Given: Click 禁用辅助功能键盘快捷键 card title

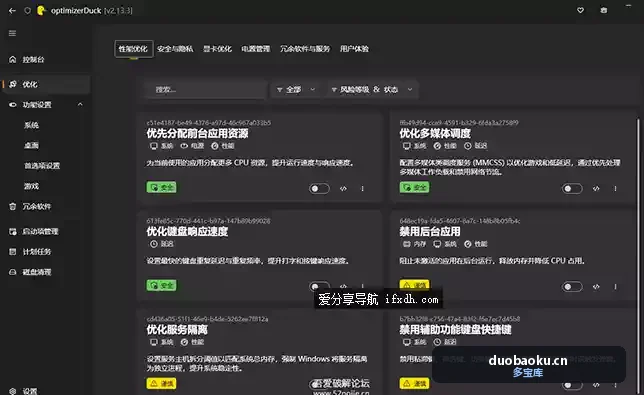Looking at the screenshot, I should [x=455, y=330].
